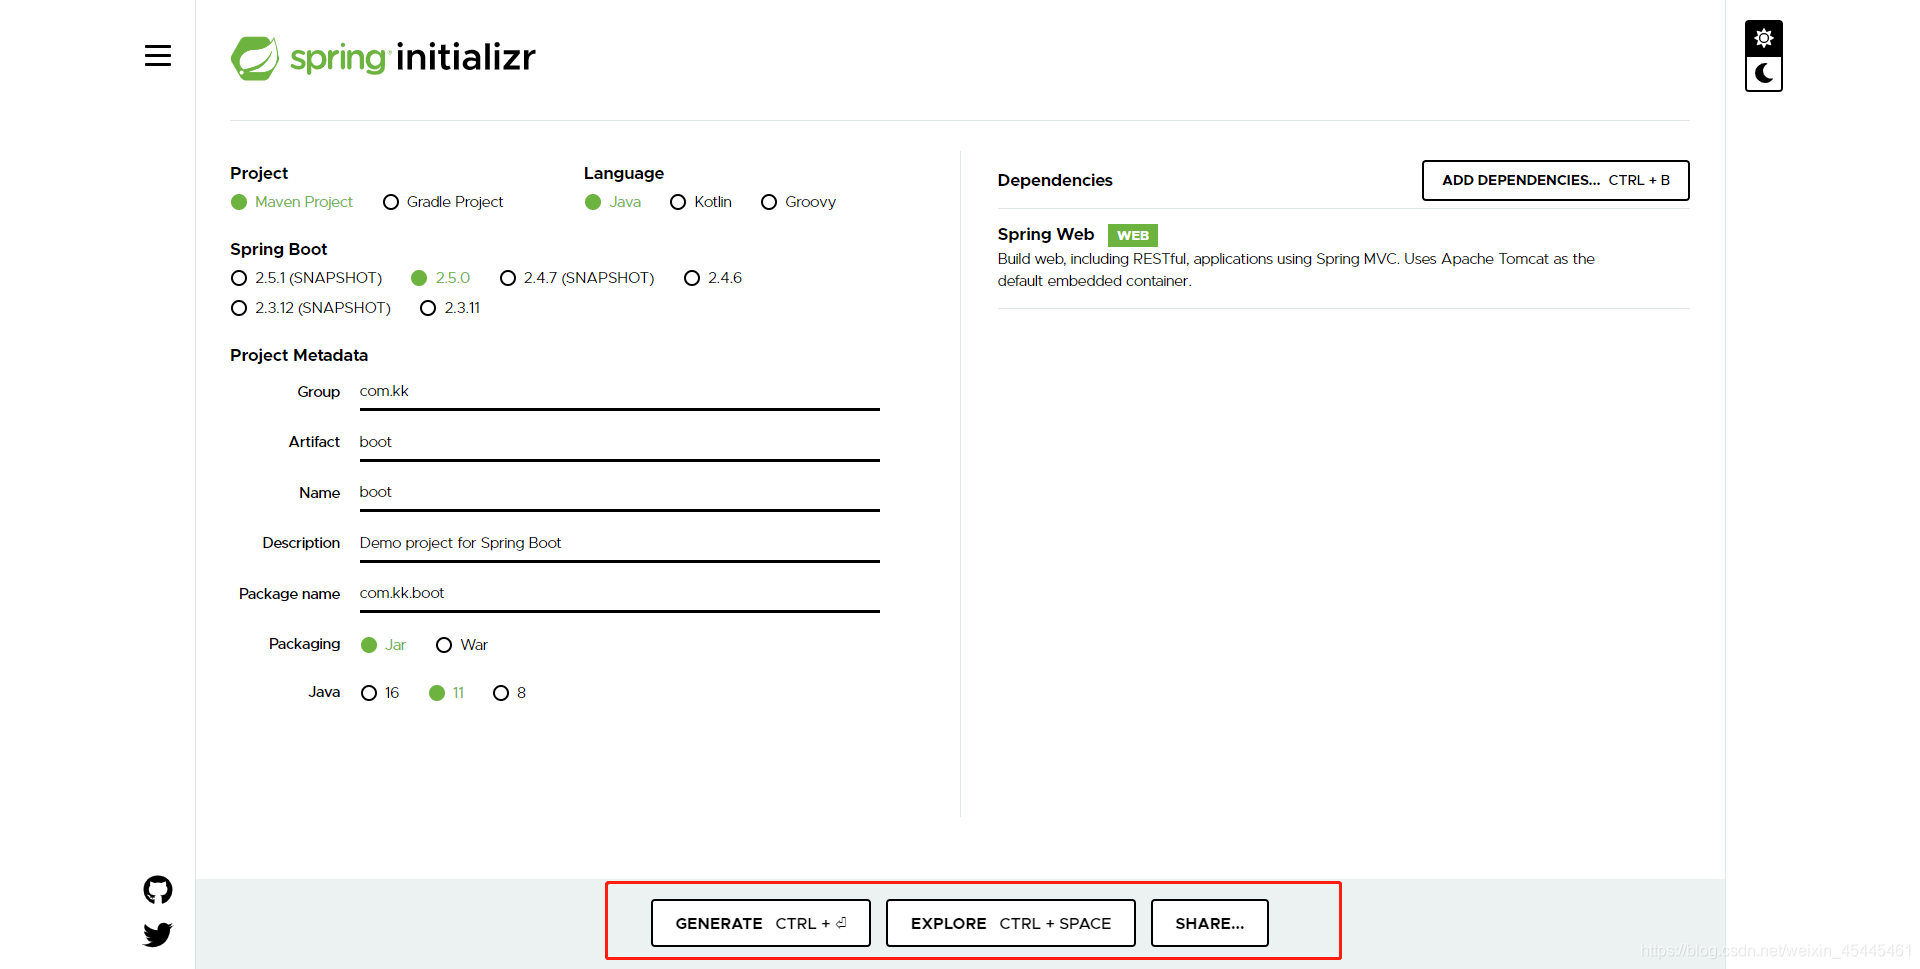The width and height of the screenshot is (1920, 969).
Task: Select Java version 16
Action: point(380,693)
